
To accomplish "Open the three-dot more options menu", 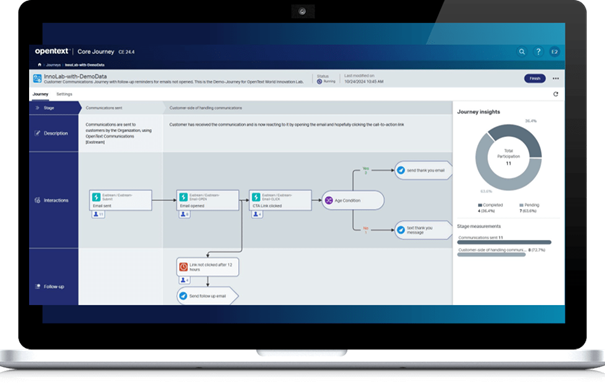I will tap(556, 78).
